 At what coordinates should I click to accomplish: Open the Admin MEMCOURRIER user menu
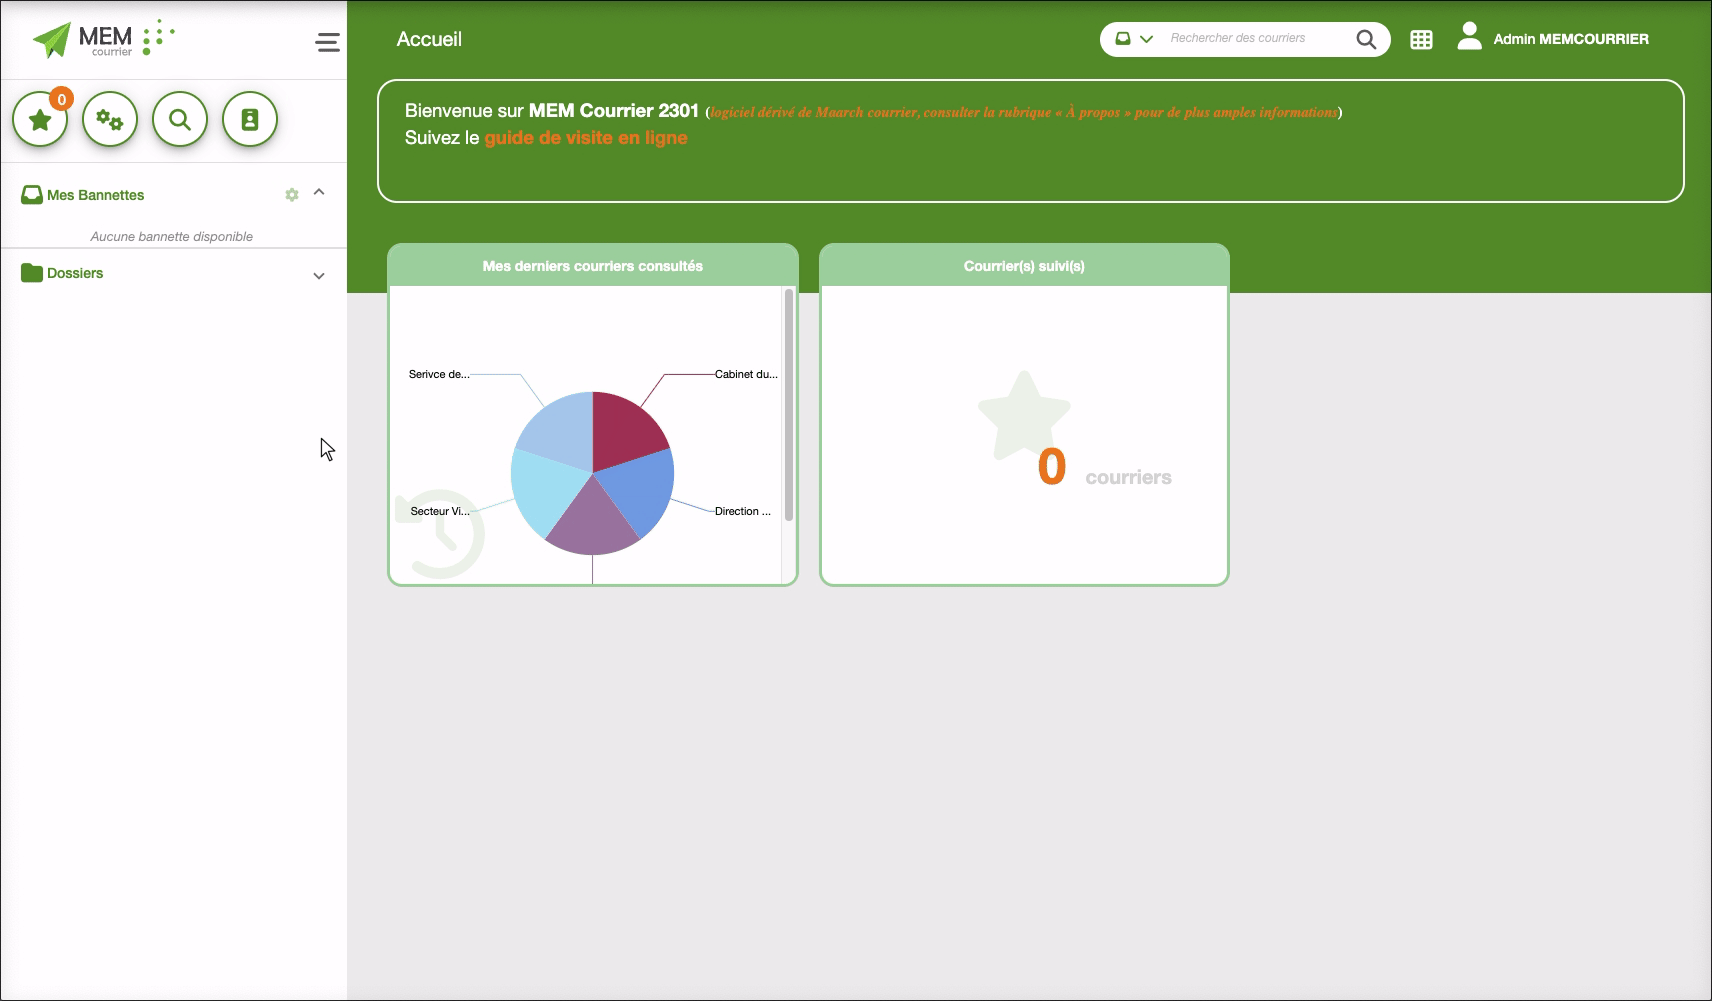click(x=1570, y=39)
